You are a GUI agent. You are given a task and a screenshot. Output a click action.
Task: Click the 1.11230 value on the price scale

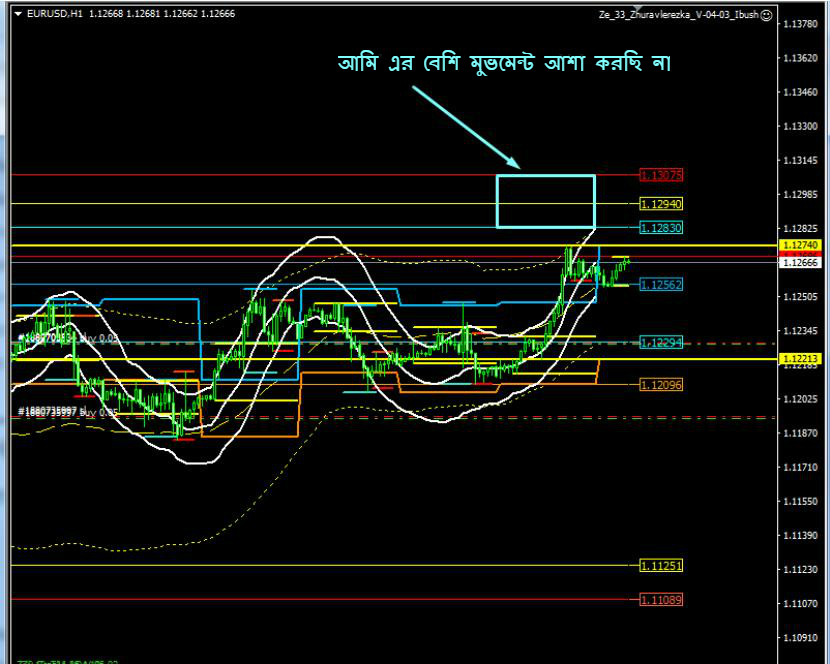point(800,569)
